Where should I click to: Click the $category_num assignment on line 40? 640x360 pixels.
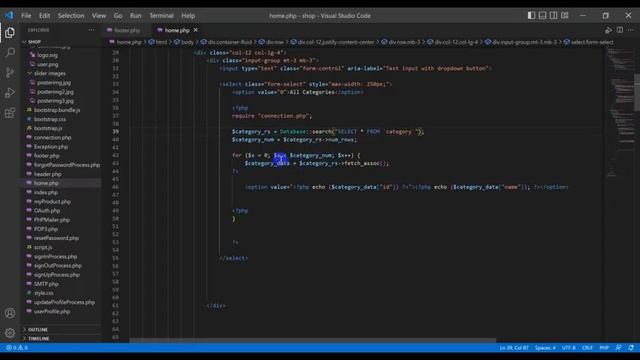294,140
